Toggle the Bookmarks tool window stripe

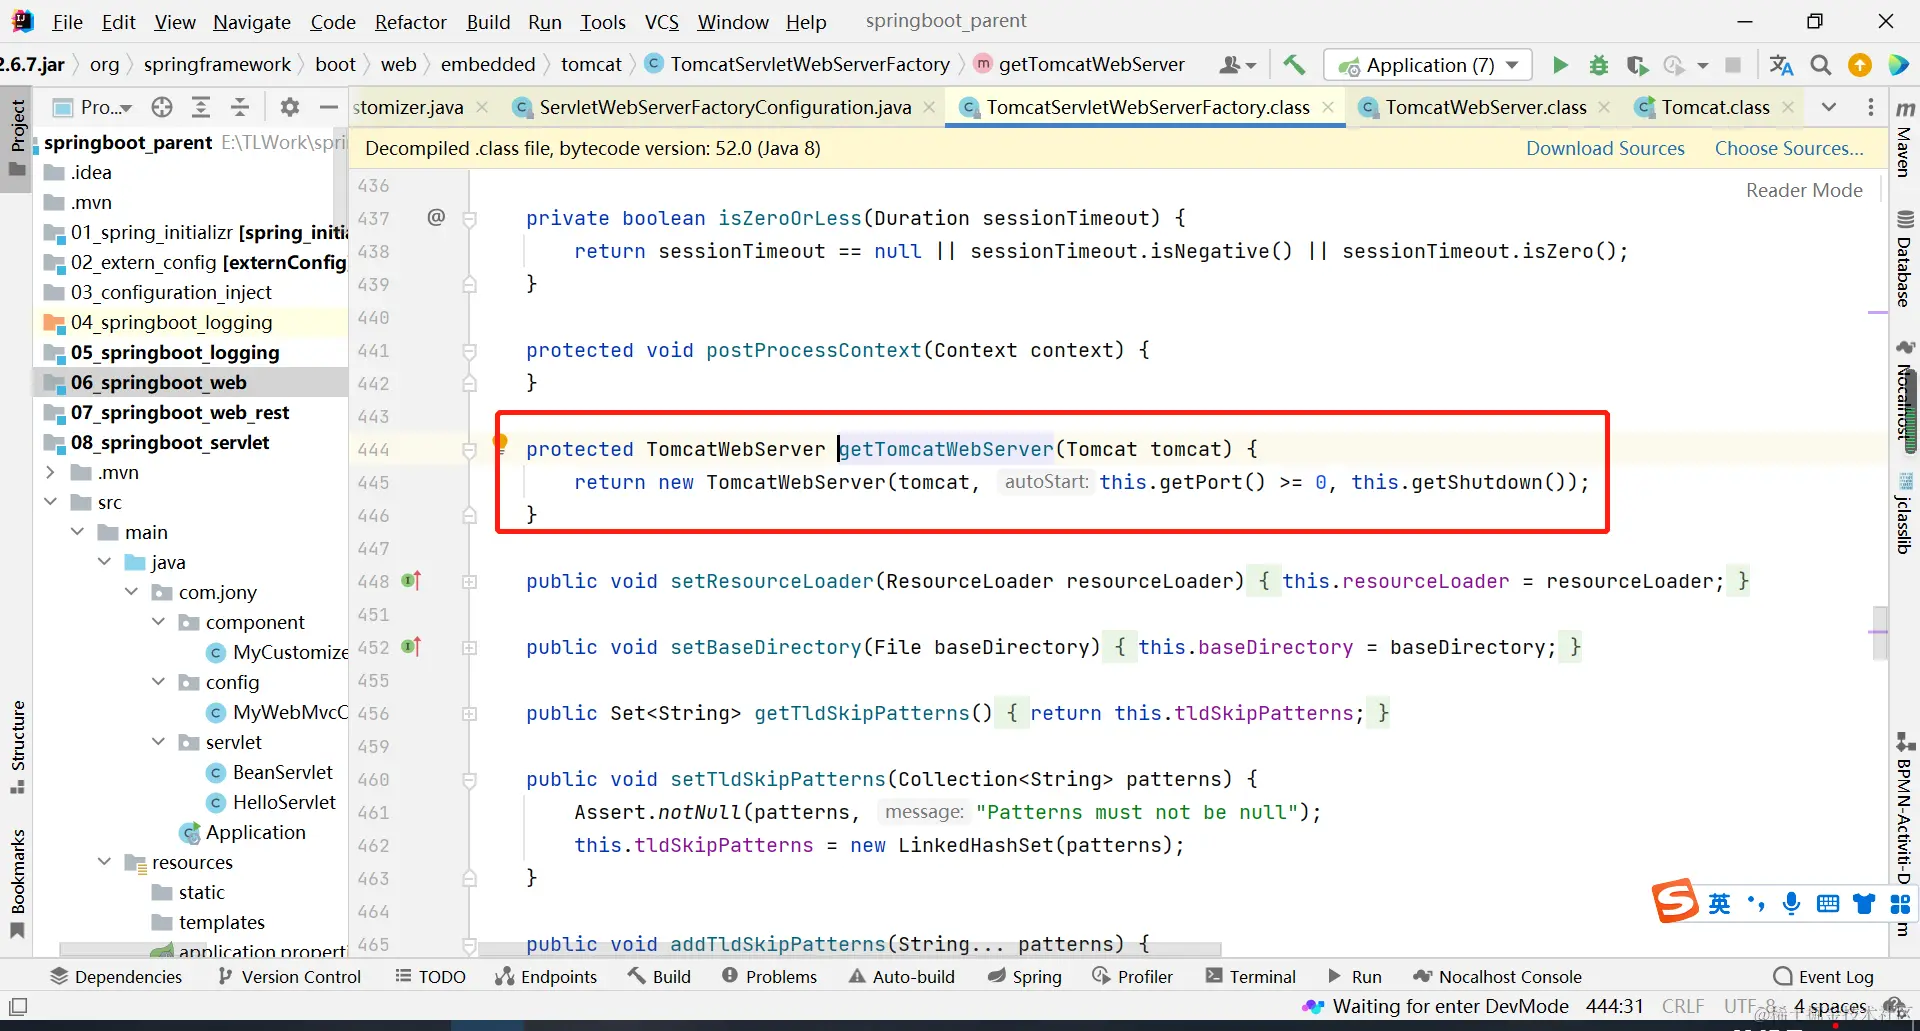pyautogui.click(x=17, y=883)
